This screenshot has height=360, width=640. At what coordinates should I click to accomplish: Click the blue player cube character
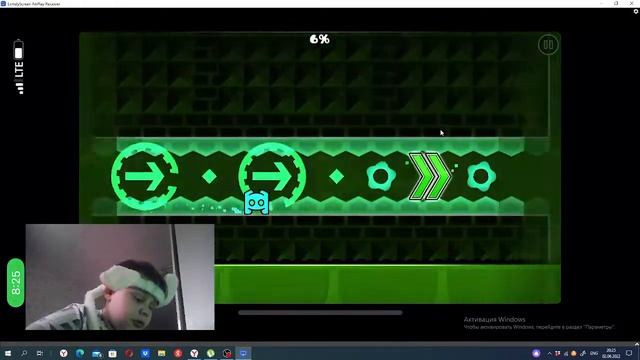[256, 202]
